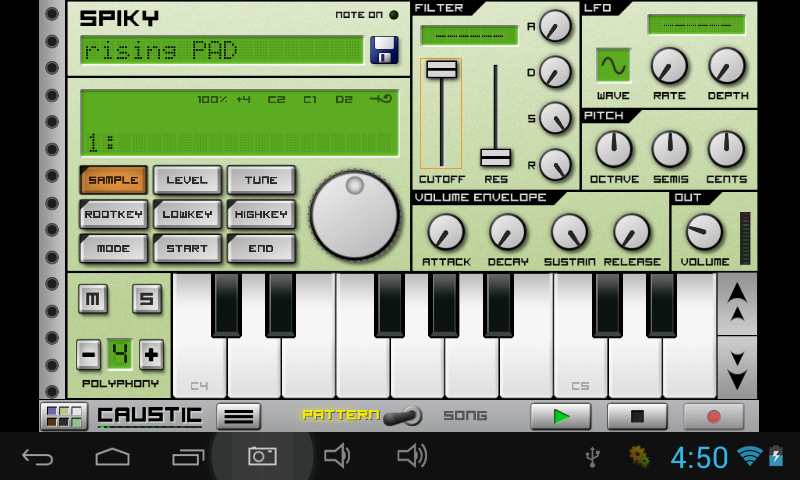Save the preset with the floppy disk icon
This screenshot has width=800, height=480.
click(x=384, y=50)
